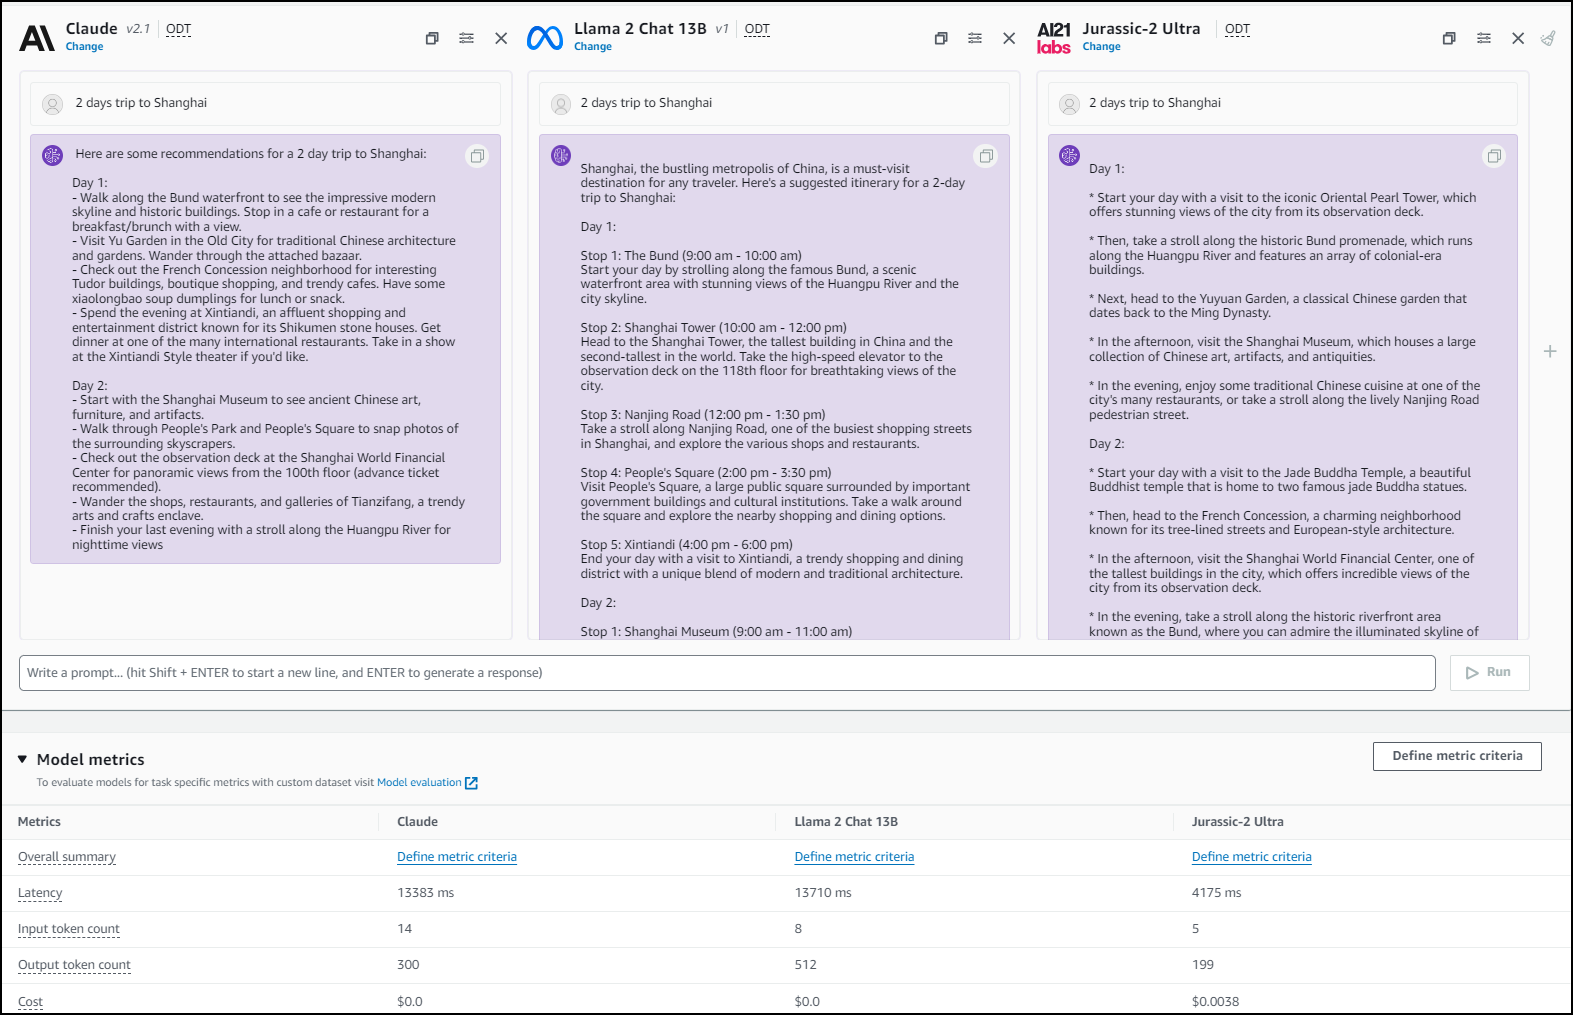Click the duplicate icon for Jurassic-2 Ultra
Viewport: 1573px width, 1015px height.
coord(1449,38)
